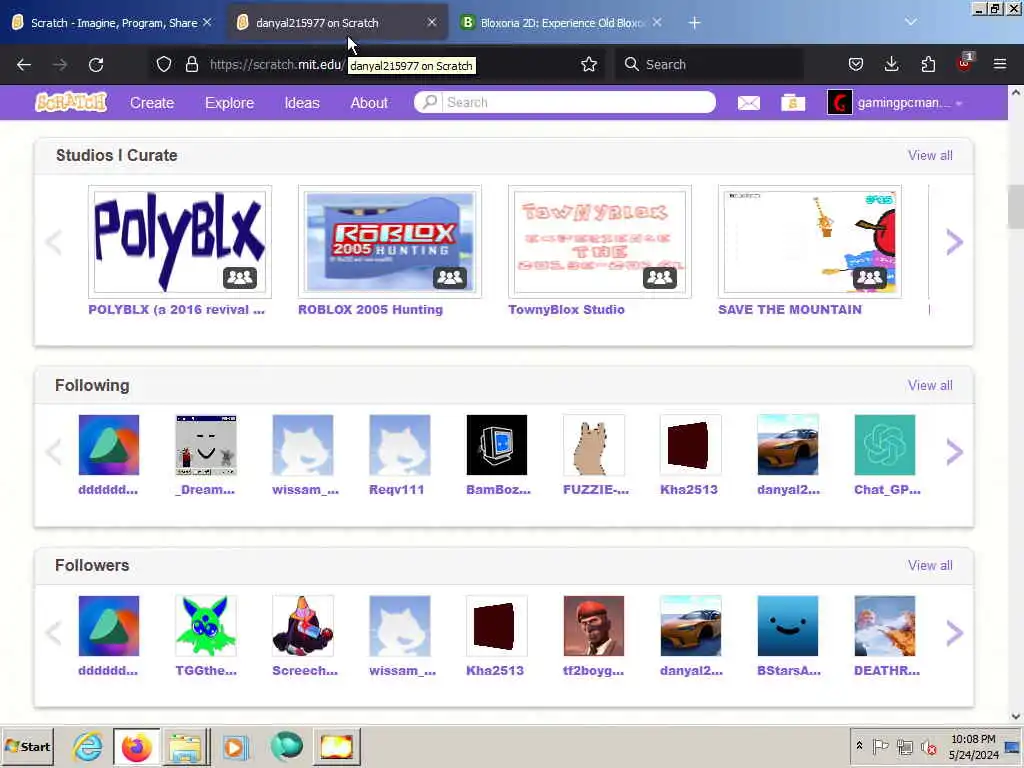
Task: Show next Followers users arrow
Action: tap(955, 632)
